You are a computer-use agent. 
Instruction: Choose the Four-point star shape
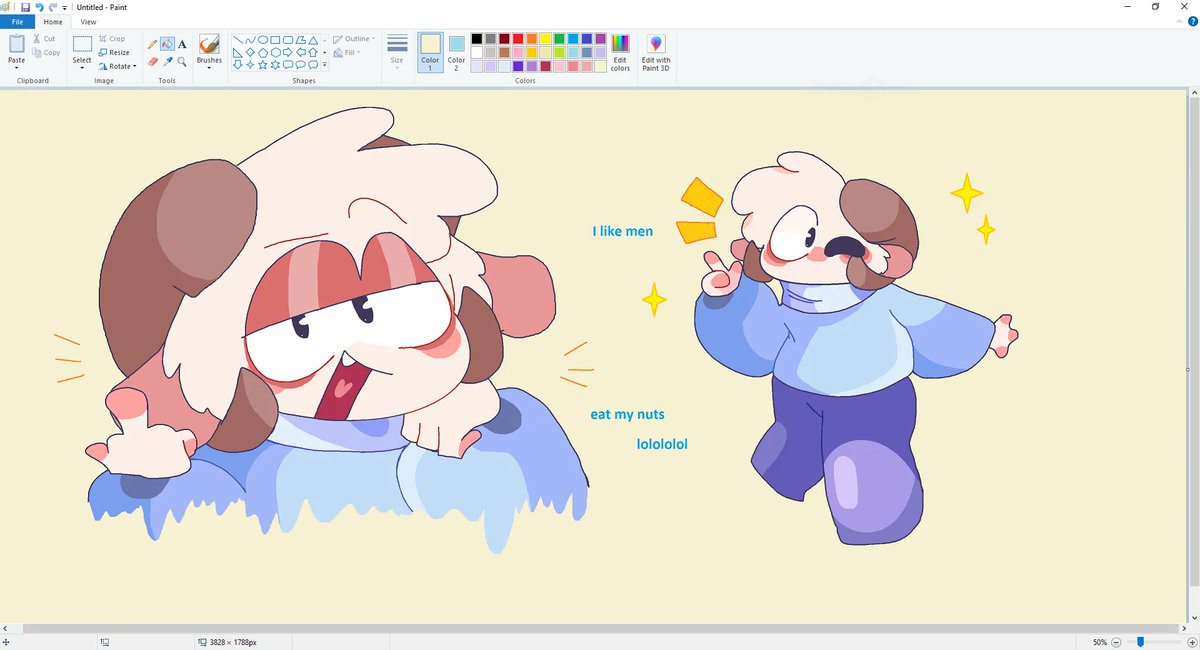(250, 65)
